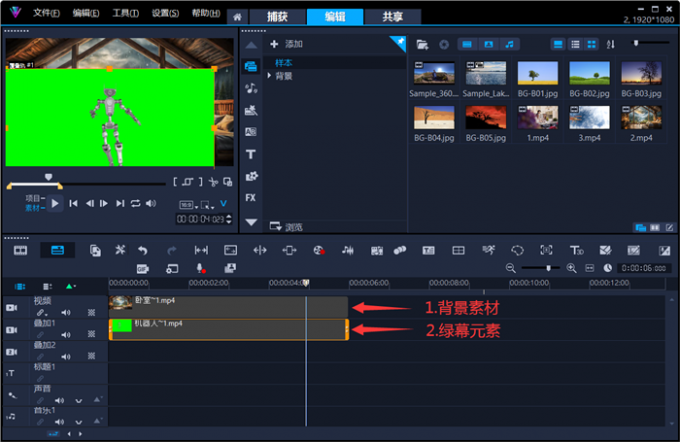Open the Title (T) library panel
680x442 pixels.
[251, 154]
